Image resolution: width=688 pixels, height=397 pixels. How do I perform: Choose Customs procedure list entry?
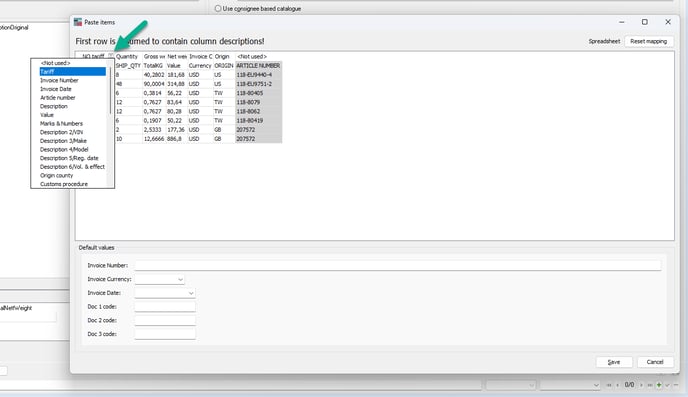[x=72, y=184]
